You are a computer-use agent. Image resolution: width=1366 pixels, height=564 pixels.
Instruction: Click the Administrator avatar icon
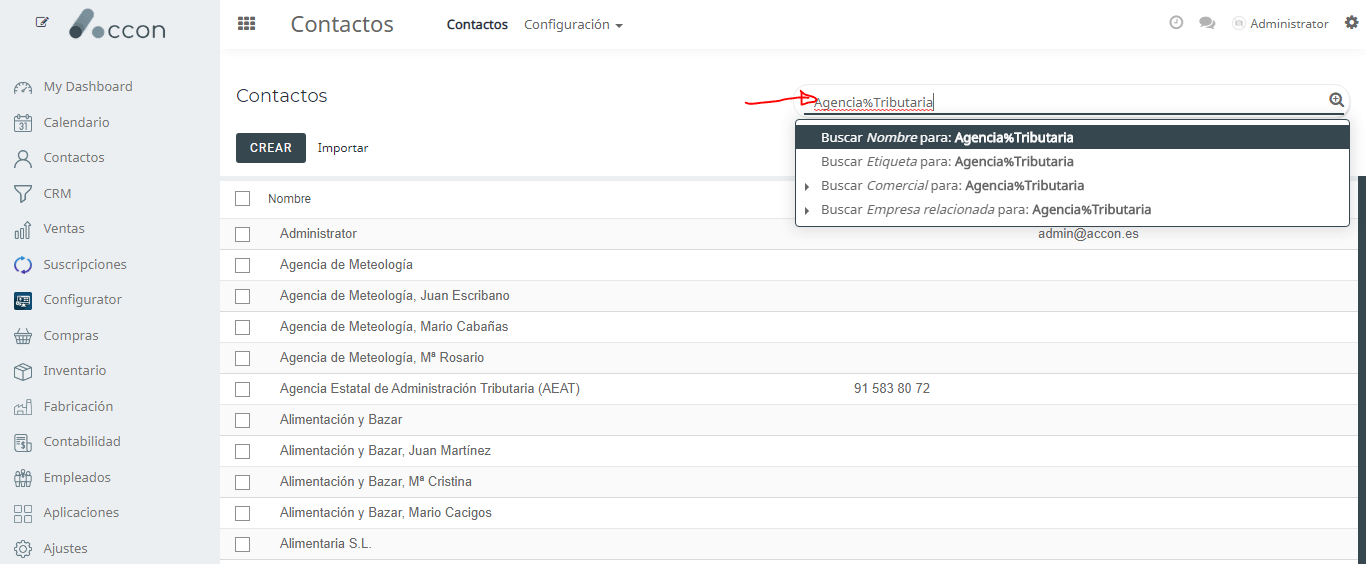(1239, 24)
